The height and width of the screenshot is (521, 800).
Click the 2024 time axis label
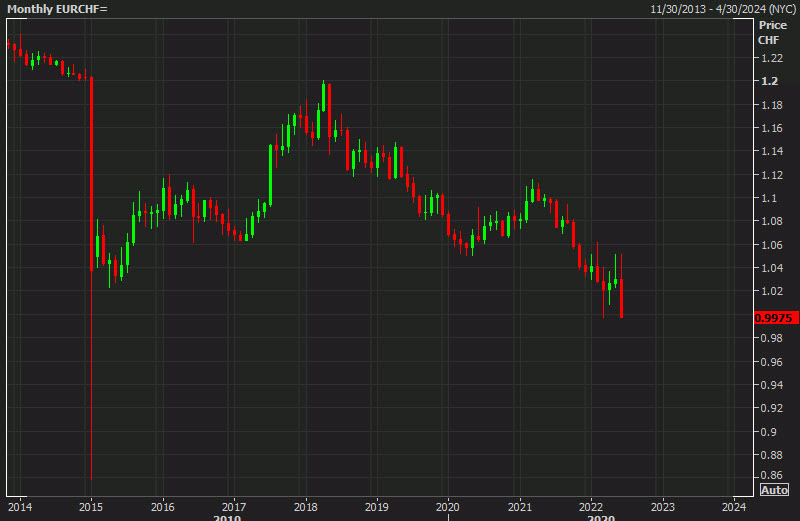click(734, 507)
